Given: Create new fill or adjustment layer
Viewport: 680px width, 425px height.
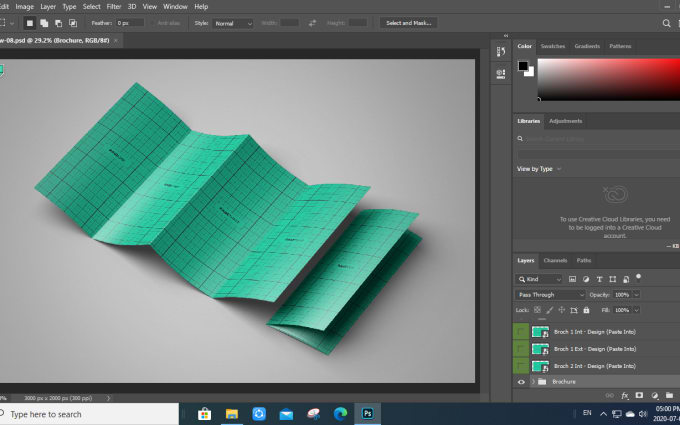Looking at the screenshot, I should (654, 395).
